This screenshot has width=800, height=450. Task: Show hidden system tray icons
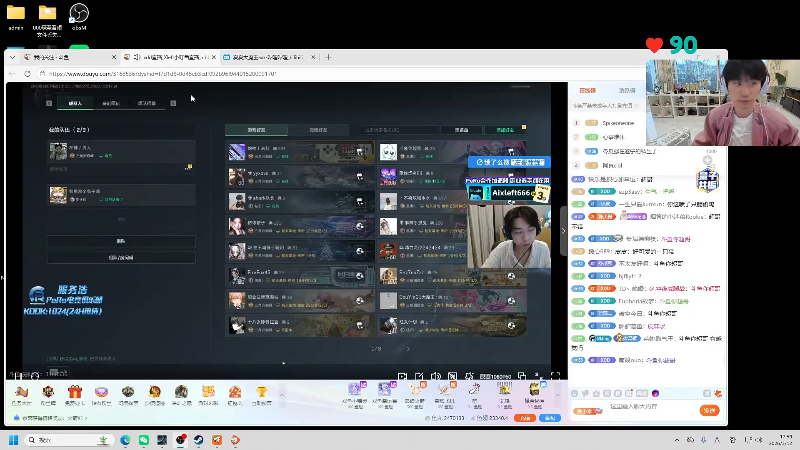pyautogui.click(x=677, y=440)
